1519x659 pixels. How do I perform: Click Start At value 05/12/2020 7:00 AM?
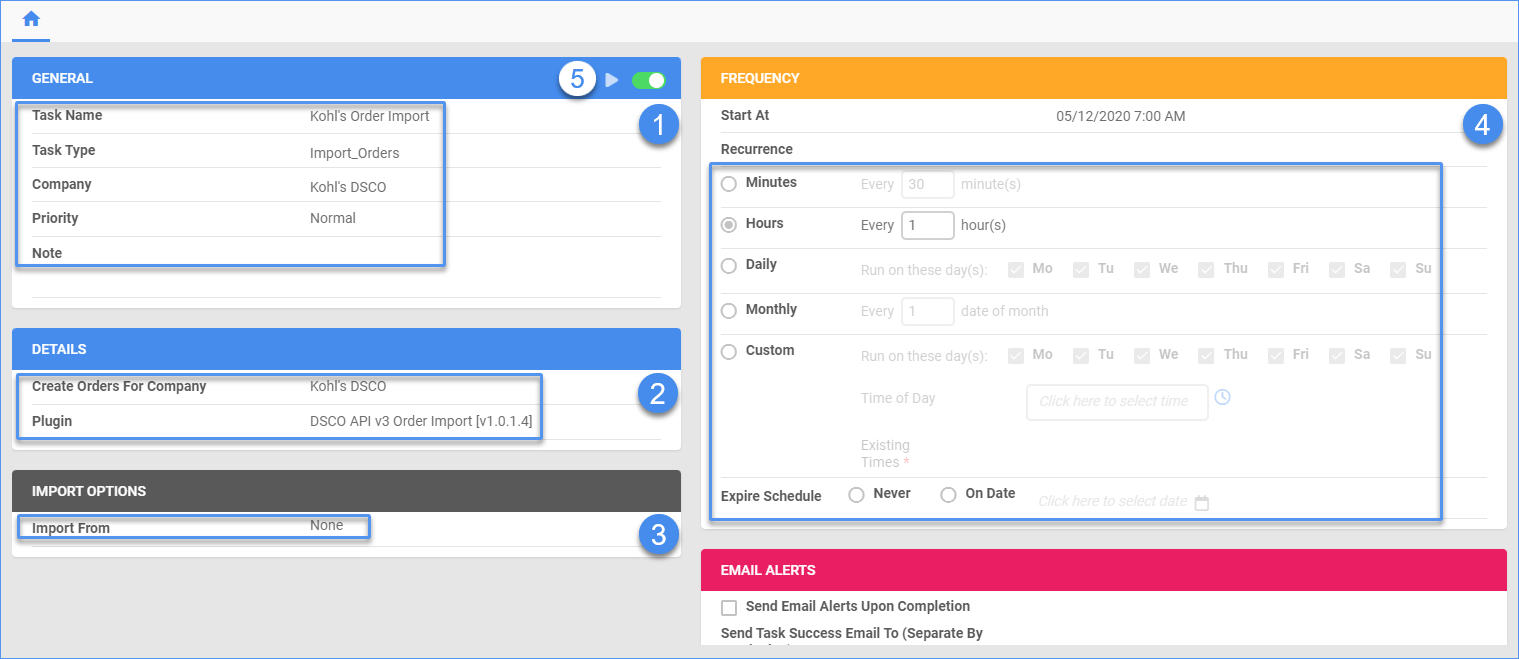pos(1121,116)
